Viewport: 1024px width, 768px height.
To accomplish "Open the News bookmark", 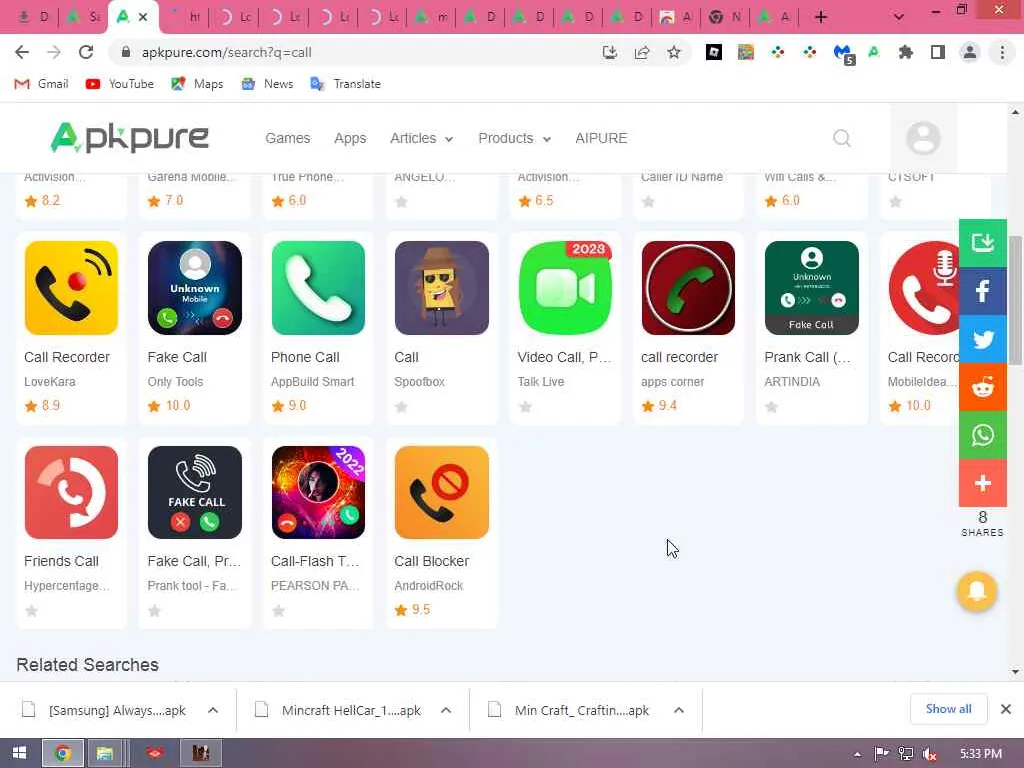I will tap(267, 84).
